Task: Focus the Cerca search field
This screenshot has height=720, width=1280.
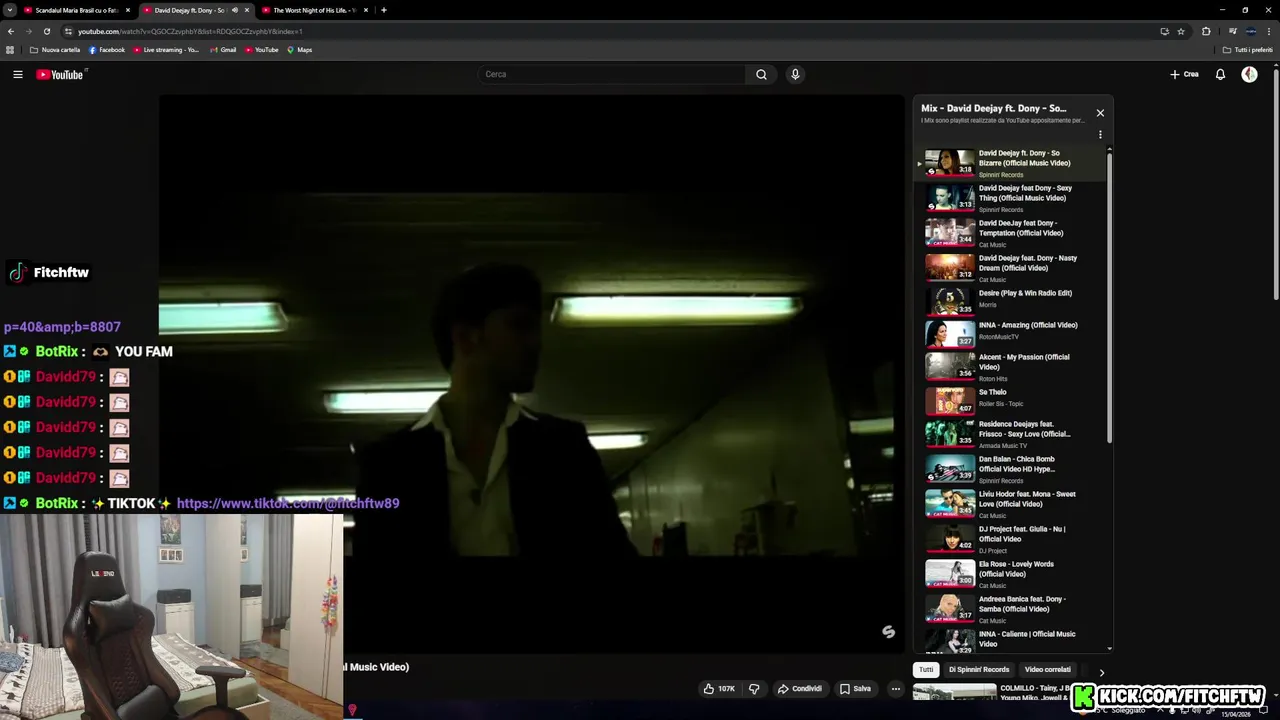Action: [612, 74]
